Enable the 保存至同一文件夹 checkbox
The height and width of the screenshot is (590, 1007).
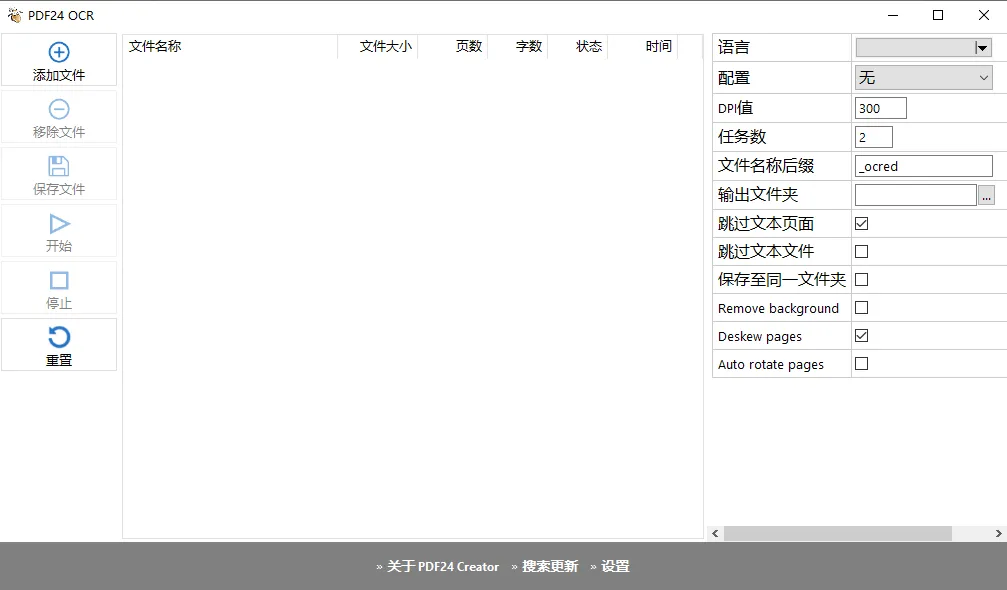pos(861,279)
